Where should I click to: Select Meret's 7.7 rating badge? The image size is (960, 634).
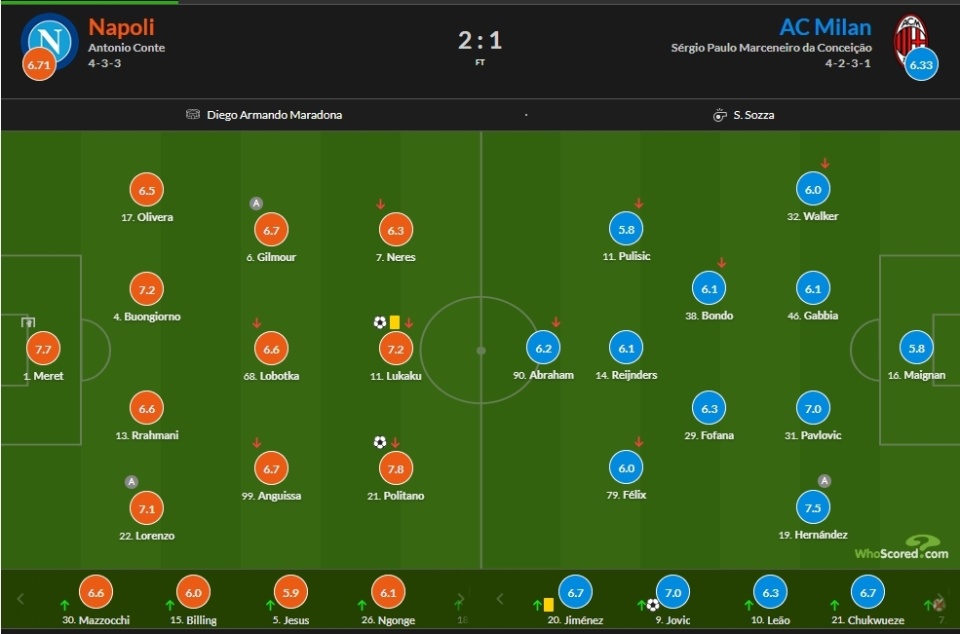point(43,350)
